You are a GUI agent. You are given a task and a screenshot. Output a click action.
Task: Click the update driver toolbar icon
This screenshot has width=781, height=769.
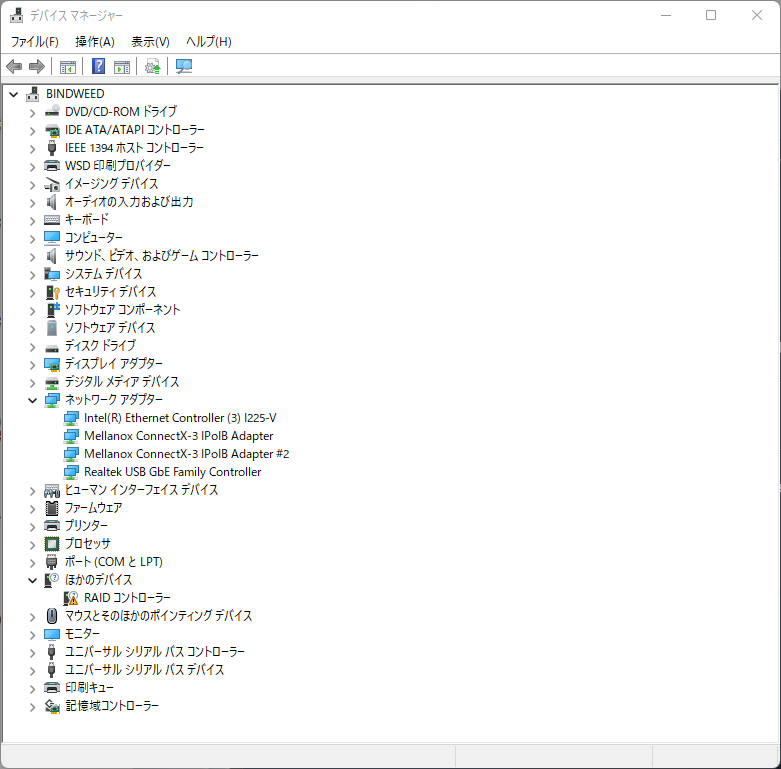[x=152, y=66]
